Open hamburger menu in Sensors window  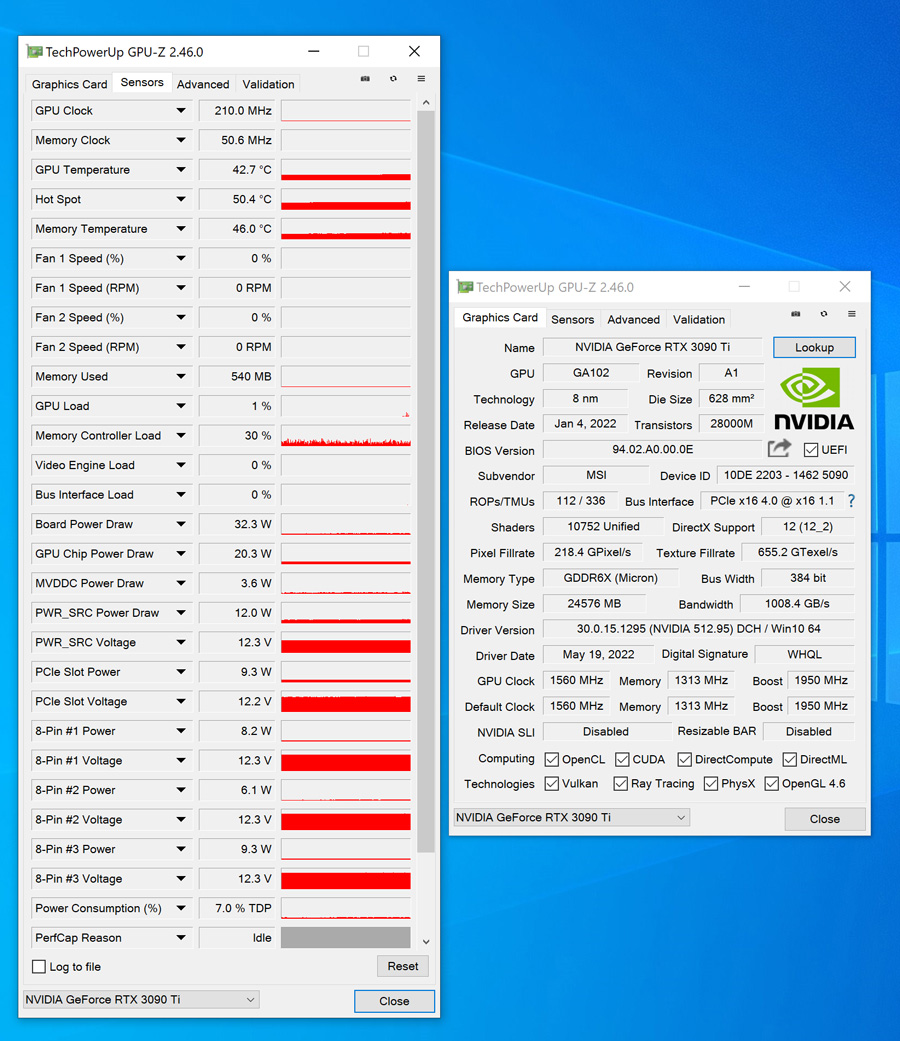pos(421,79)
